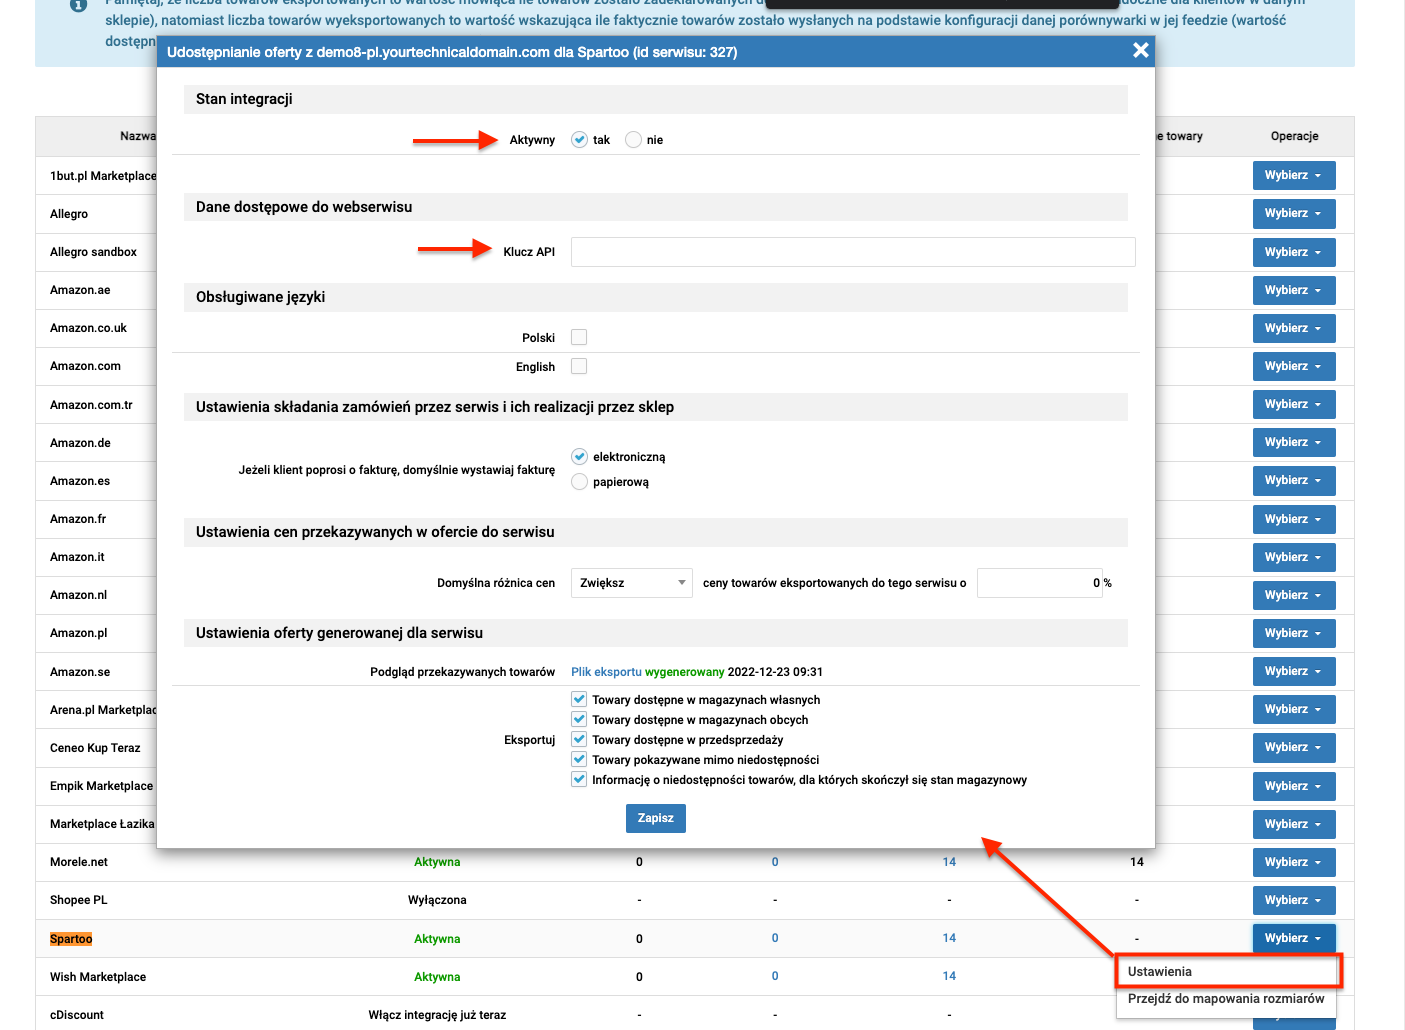Viewport: 1405px width, 1030px height.
Task: Click 'Włącz integrację już teraz' for cDiscount
Action: (437, 1015)
